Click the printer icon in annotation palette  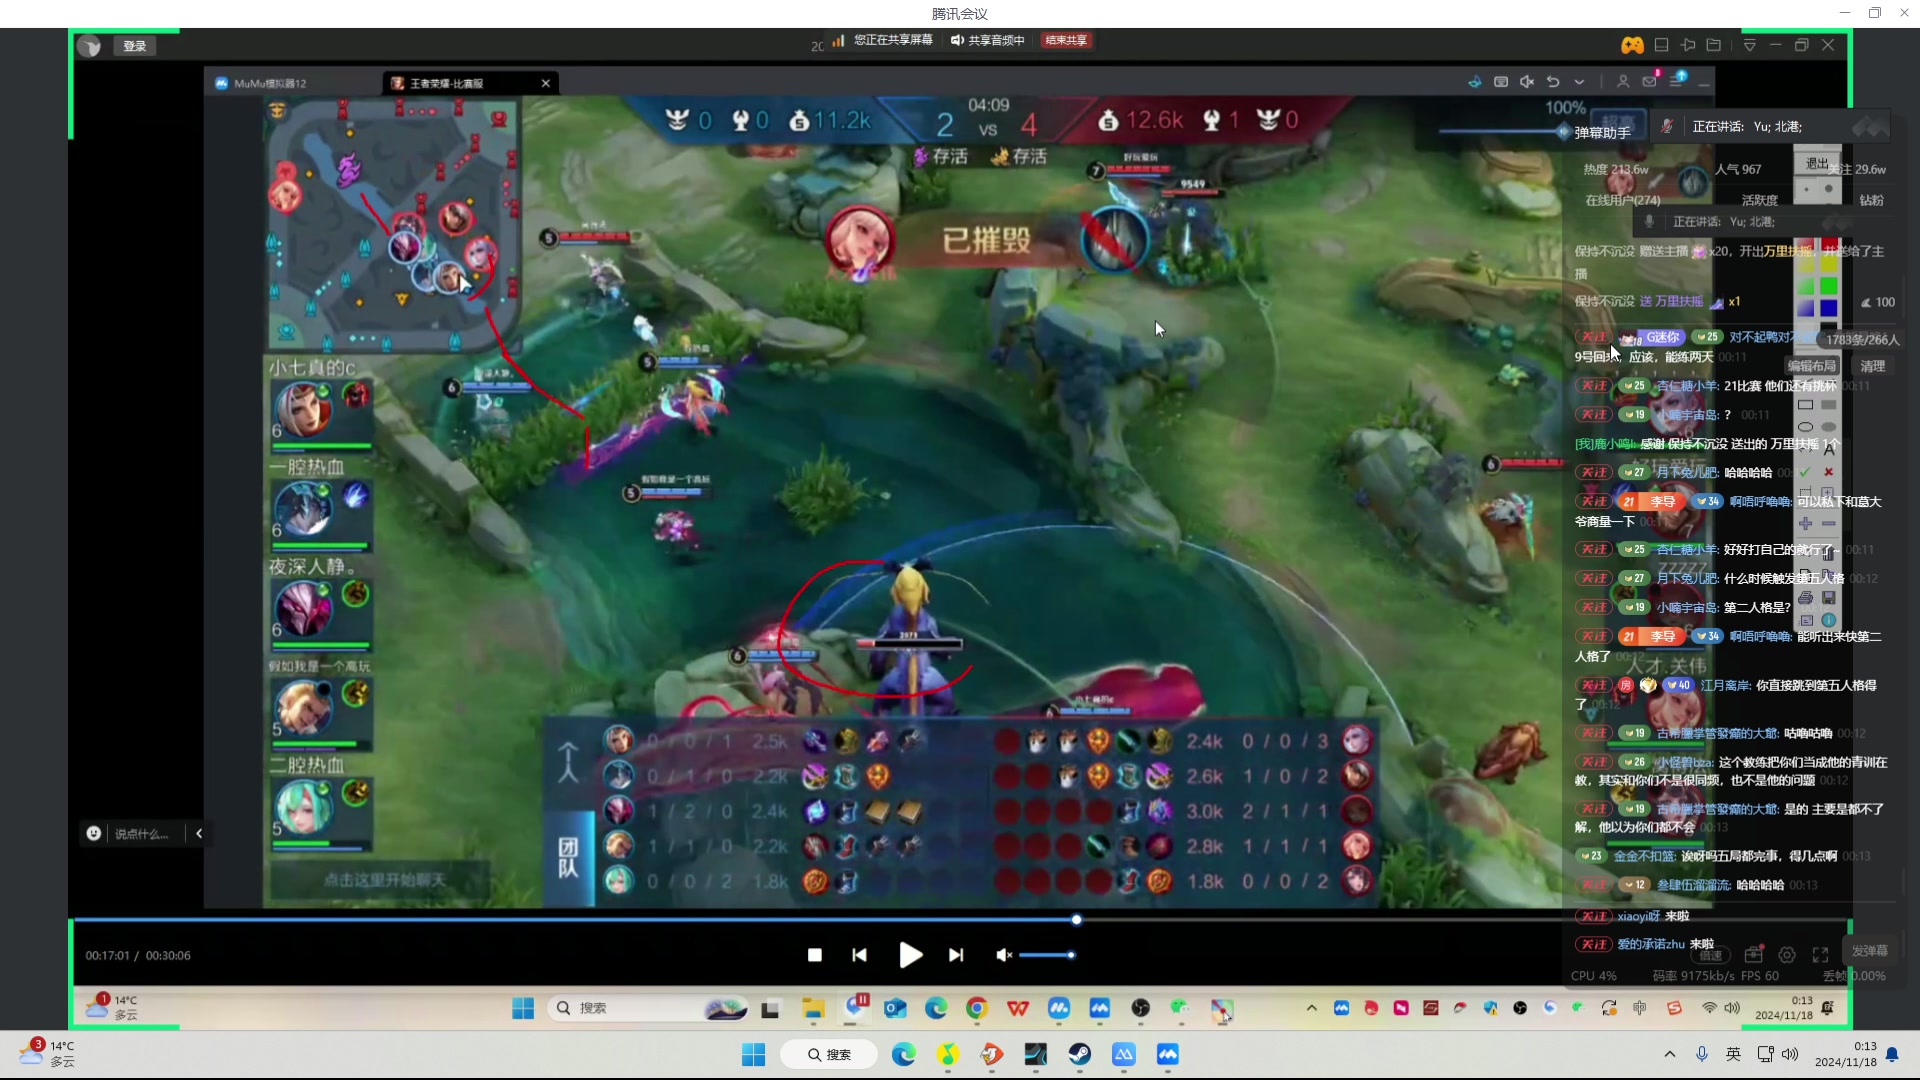[x=1805, y=598]
